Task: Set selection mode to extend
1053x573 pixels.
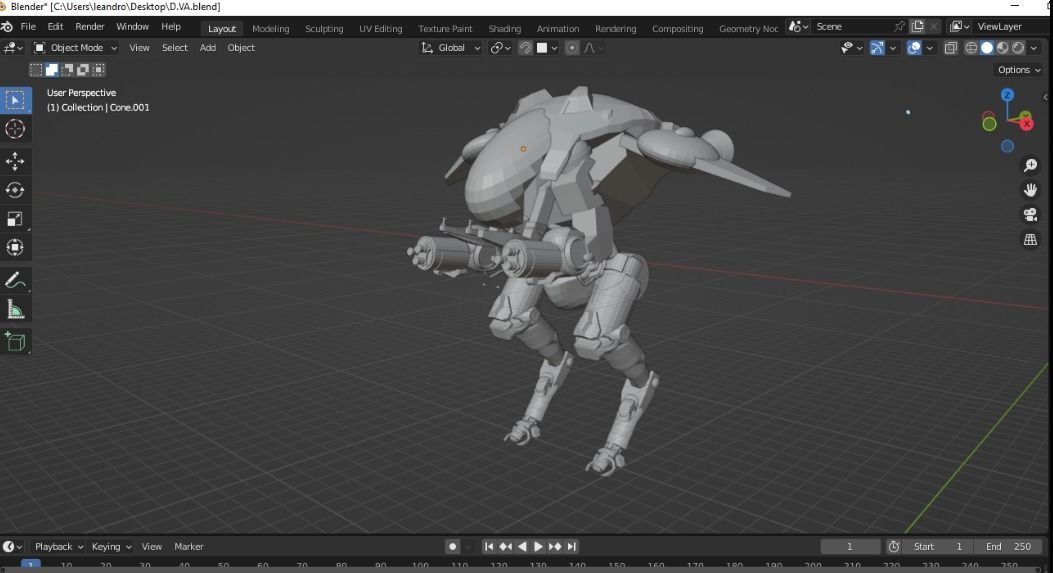Action: [x=52, y=70]
